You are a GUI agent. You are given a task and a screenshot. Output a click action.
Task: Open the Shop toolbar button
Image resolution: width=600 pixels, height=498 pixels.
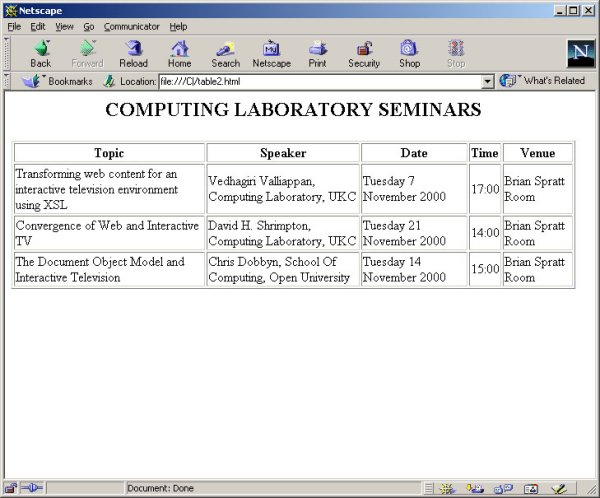tap(409, 54)
